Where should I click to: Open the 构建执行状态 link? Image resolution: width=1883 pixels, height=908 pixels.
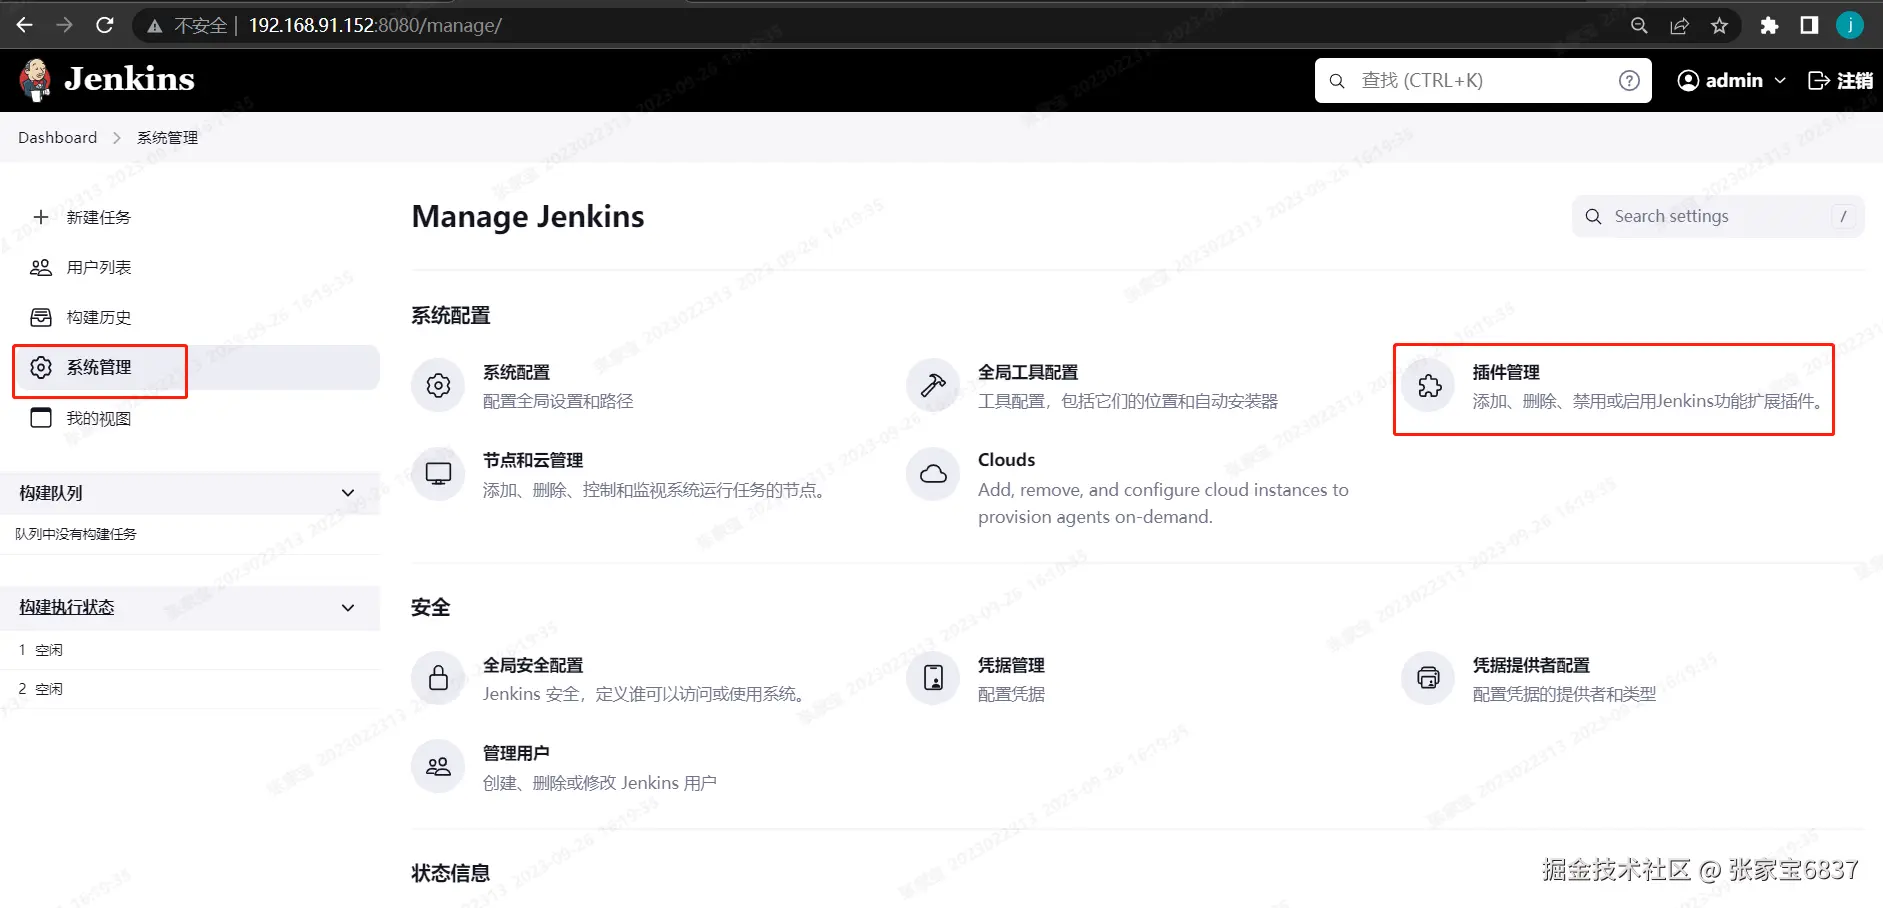67,607
